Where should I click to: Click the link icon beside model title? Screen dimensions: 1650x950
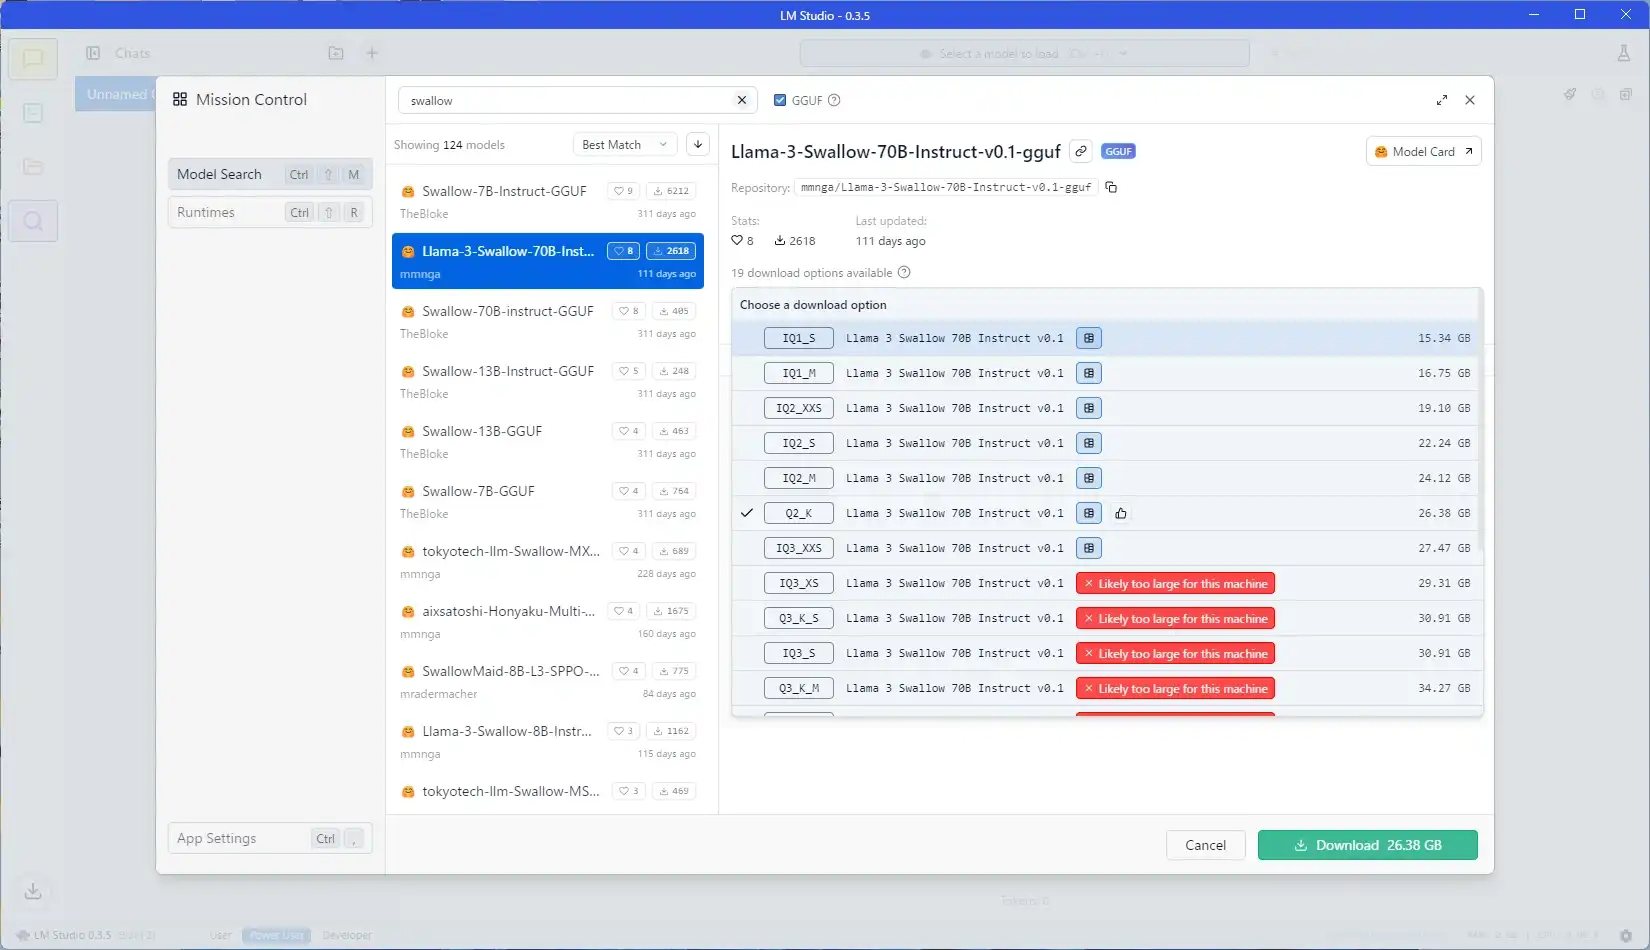tap(1080, 151)
